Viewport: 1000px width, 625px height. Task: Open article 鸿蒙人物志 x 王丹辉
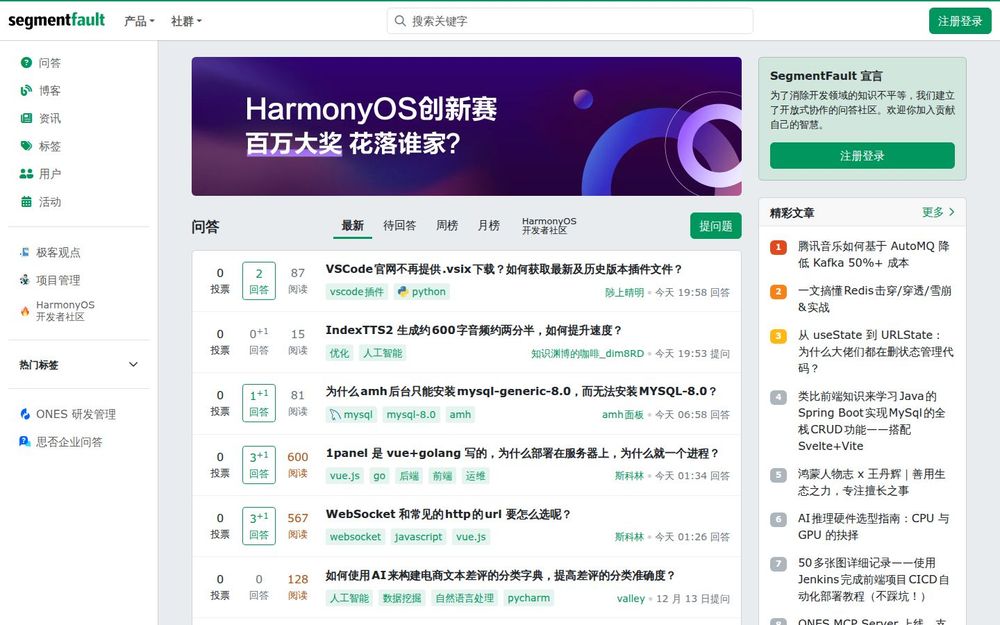[871, 482]
